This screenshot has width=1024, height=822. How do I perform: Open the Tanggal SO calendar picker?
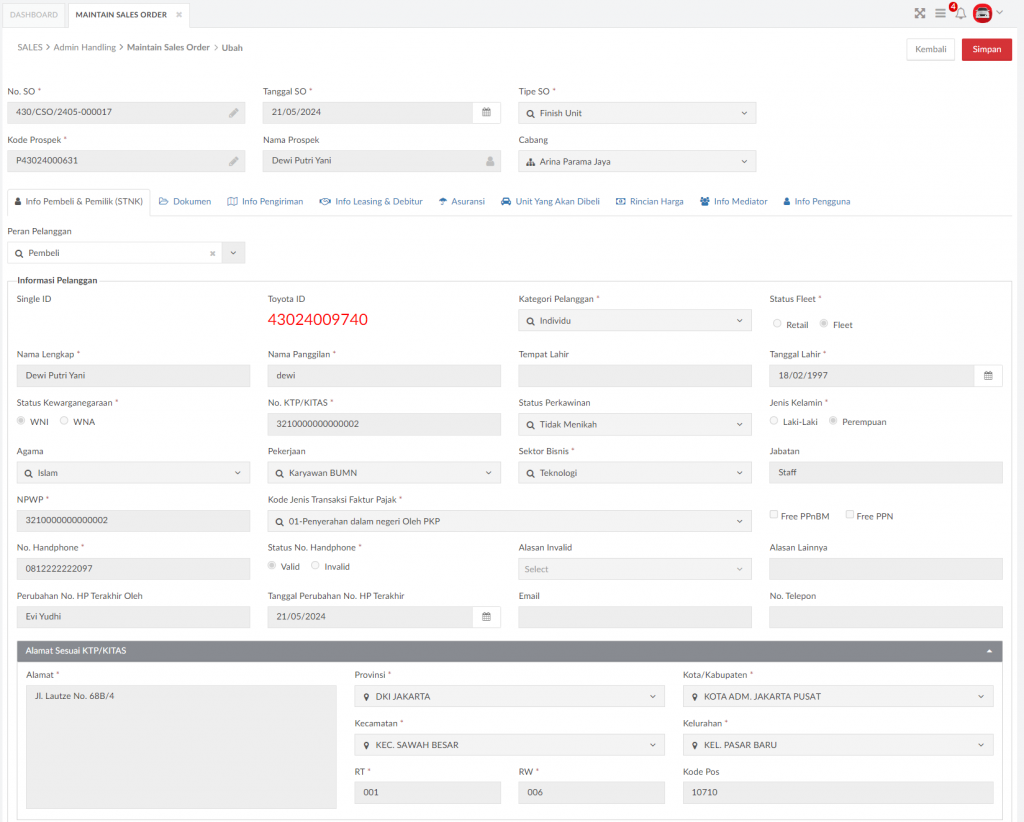[x=487, y=112]
